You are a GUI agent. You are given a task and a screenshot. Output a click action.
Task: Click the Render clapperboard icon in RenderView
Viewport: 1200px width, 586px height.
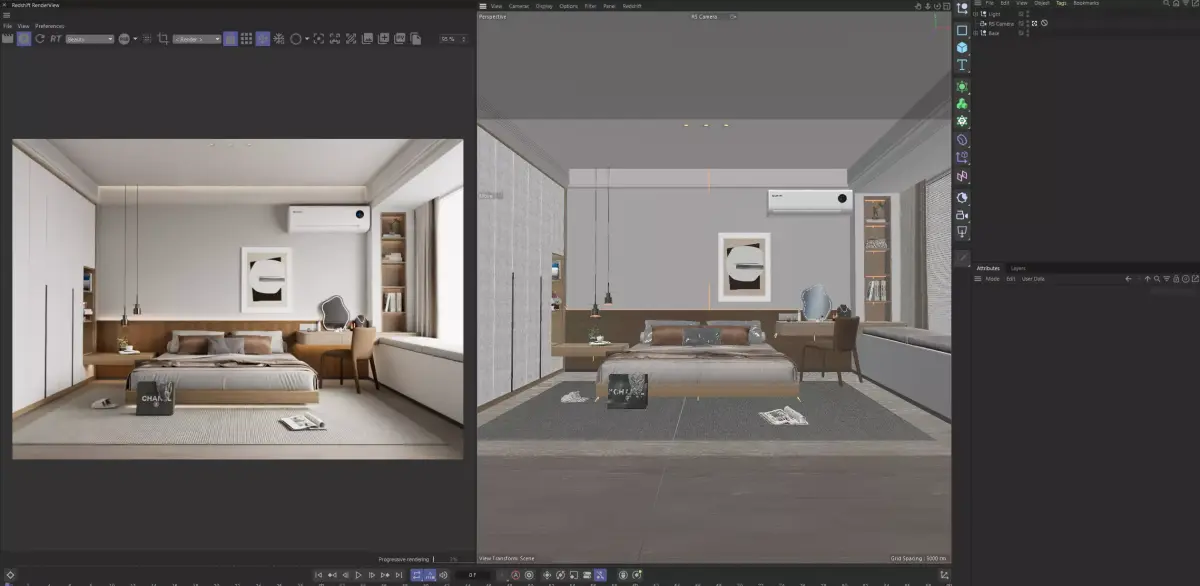[7, 38]
